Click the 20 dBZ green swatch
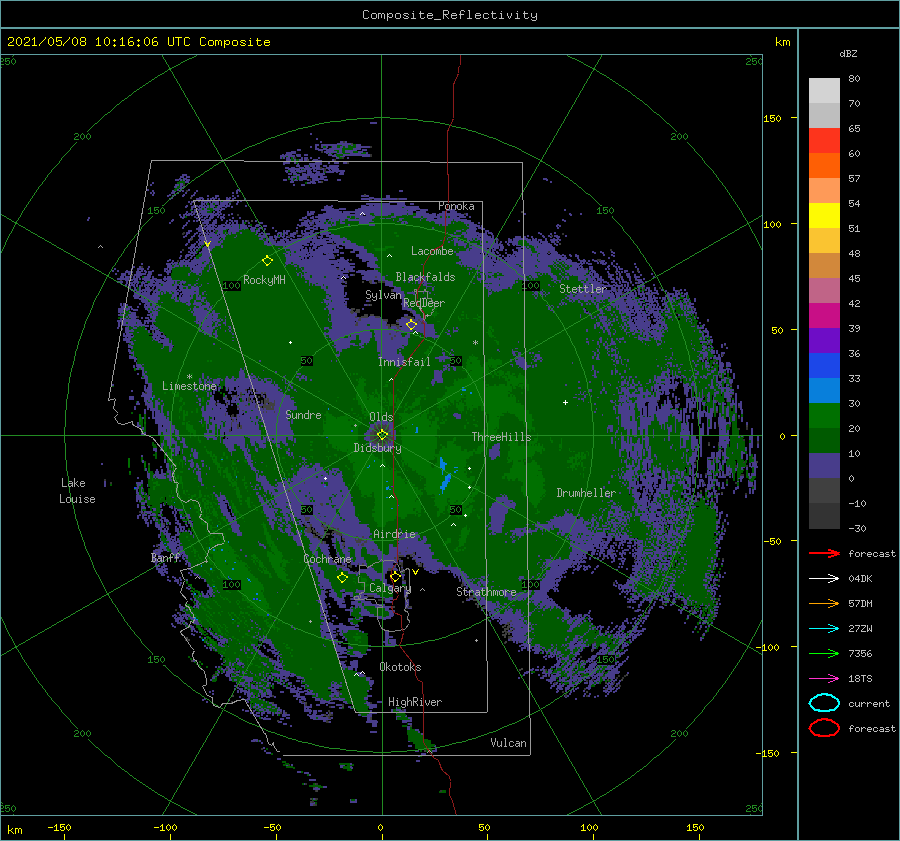The height and width of the screenshot is (841, 900). (824, 415)
